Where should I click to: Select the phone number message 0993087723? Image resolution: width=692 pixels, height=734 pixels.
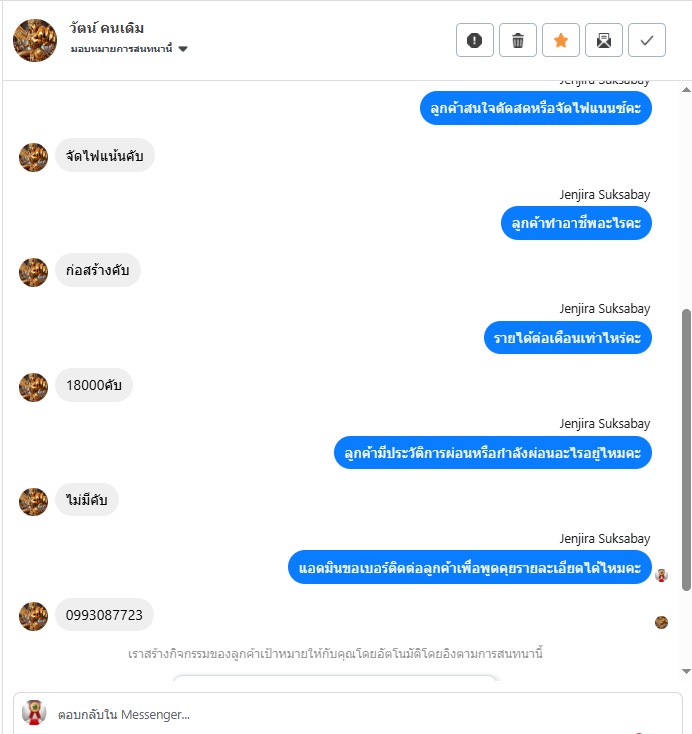tap(104, 615)
